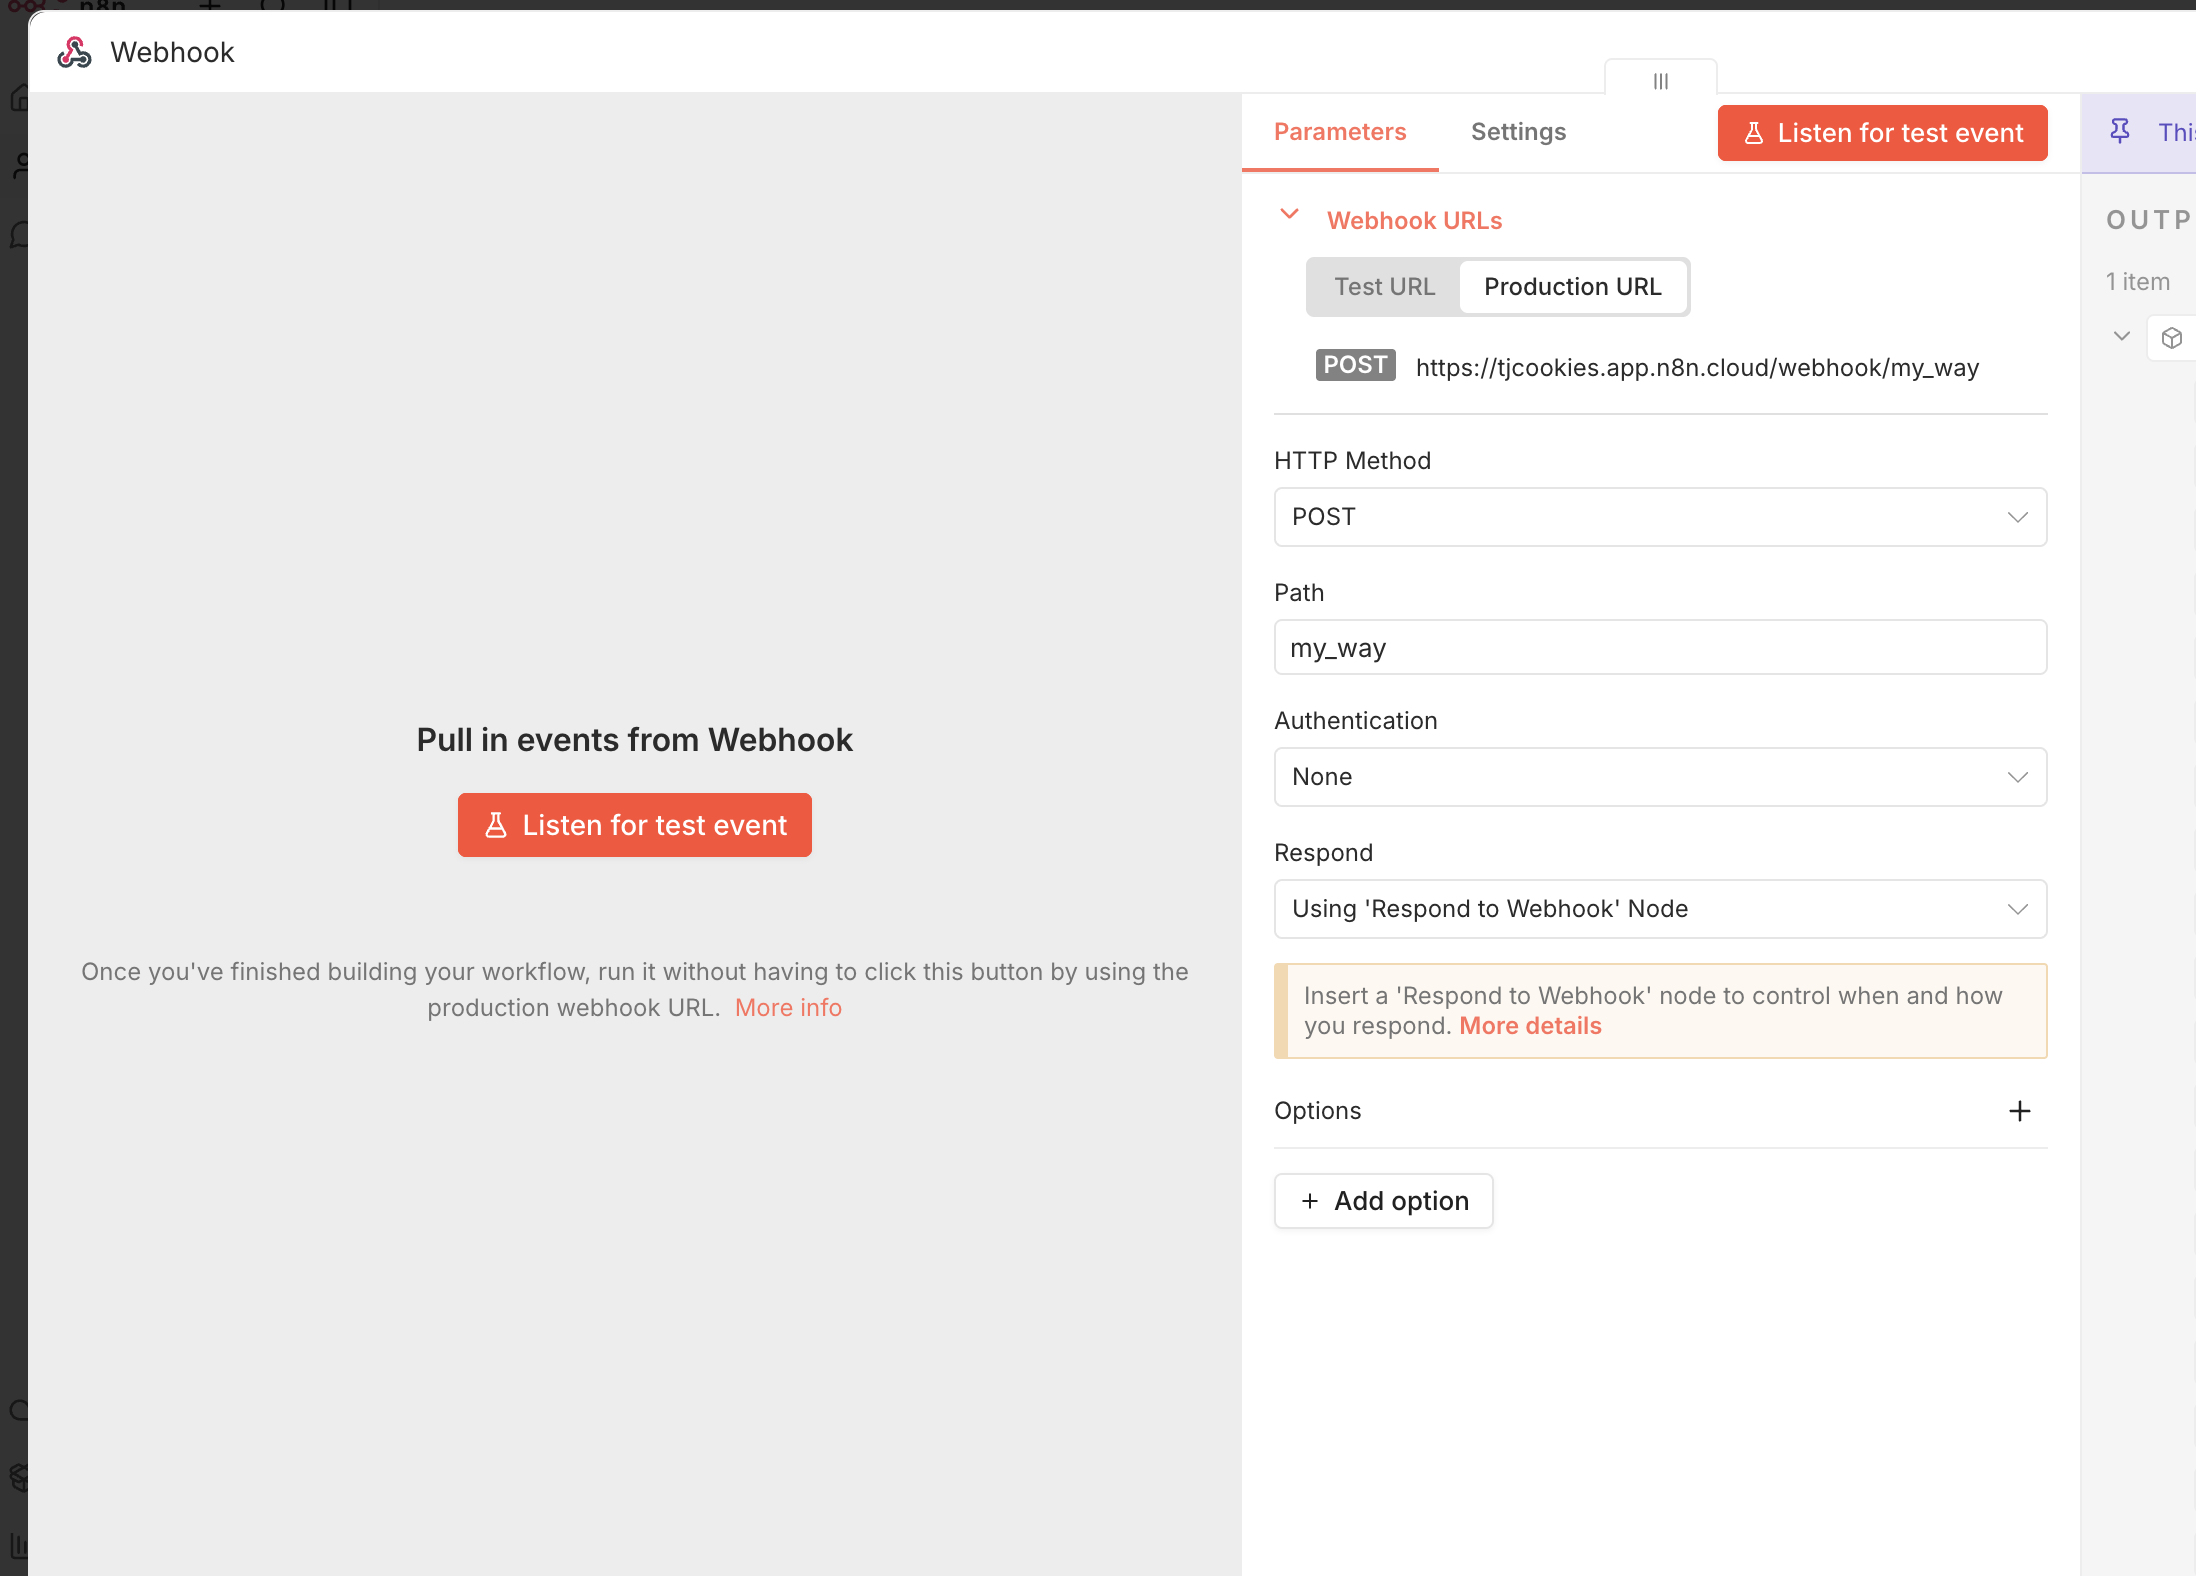Open the HTTP Method dropdown
Image resolution: width=2196 pixels, height=1576 pixels.
click(x=1660, y=517)
